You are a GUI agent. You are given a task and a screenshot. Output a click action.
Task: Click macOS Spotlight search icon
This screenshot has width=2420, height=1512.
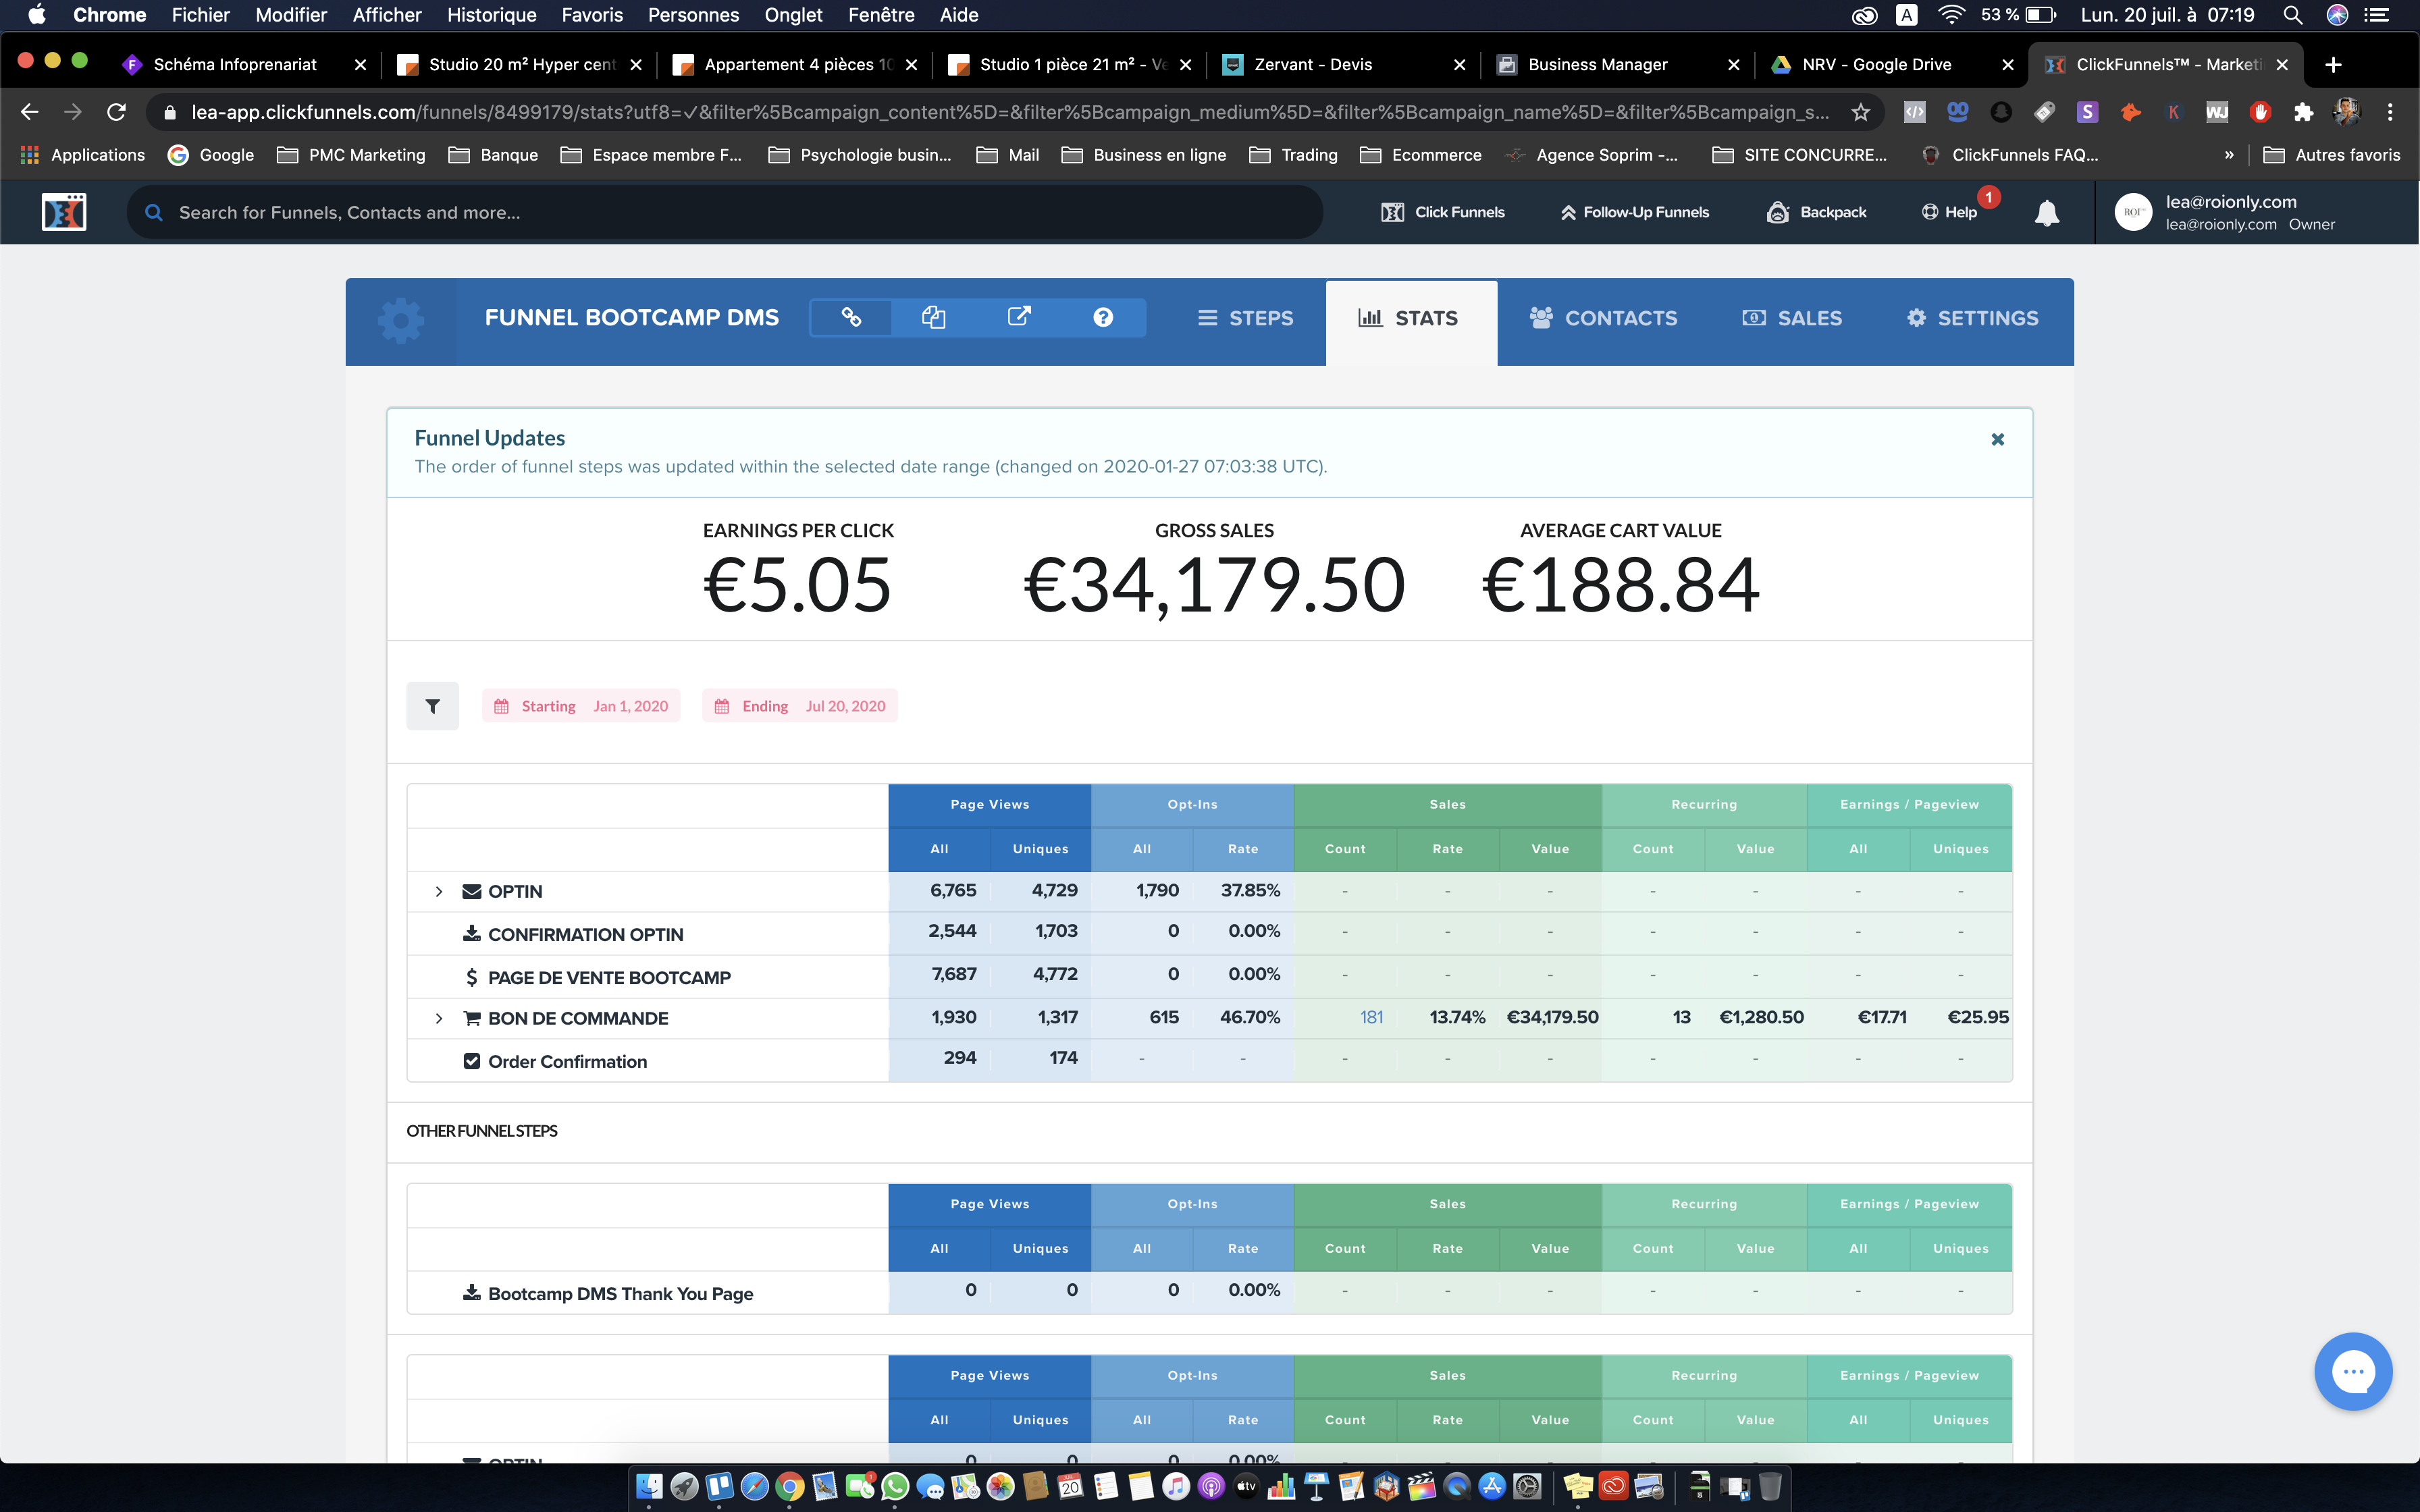click(x=2293, y=15)
